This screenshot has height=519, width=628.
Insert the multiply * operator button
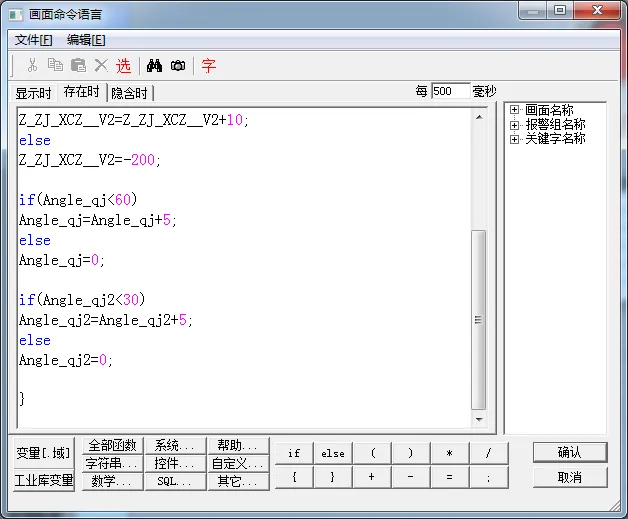click(450, 453)
